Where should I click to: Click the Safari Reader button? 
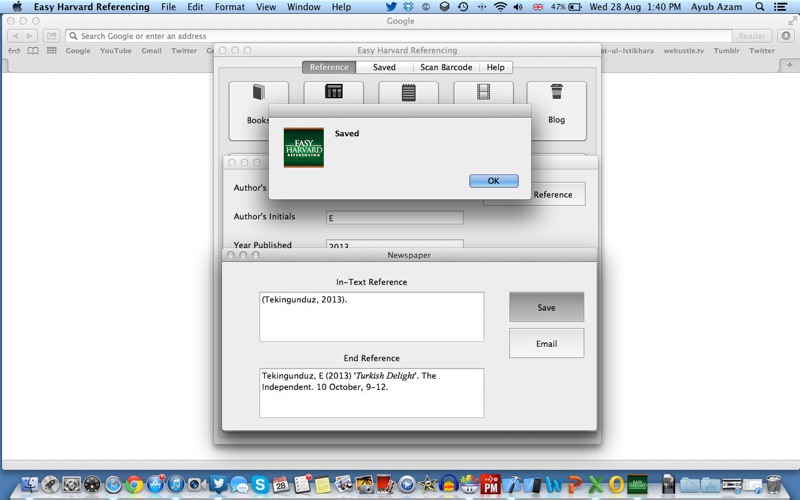[x=752, y=36]
